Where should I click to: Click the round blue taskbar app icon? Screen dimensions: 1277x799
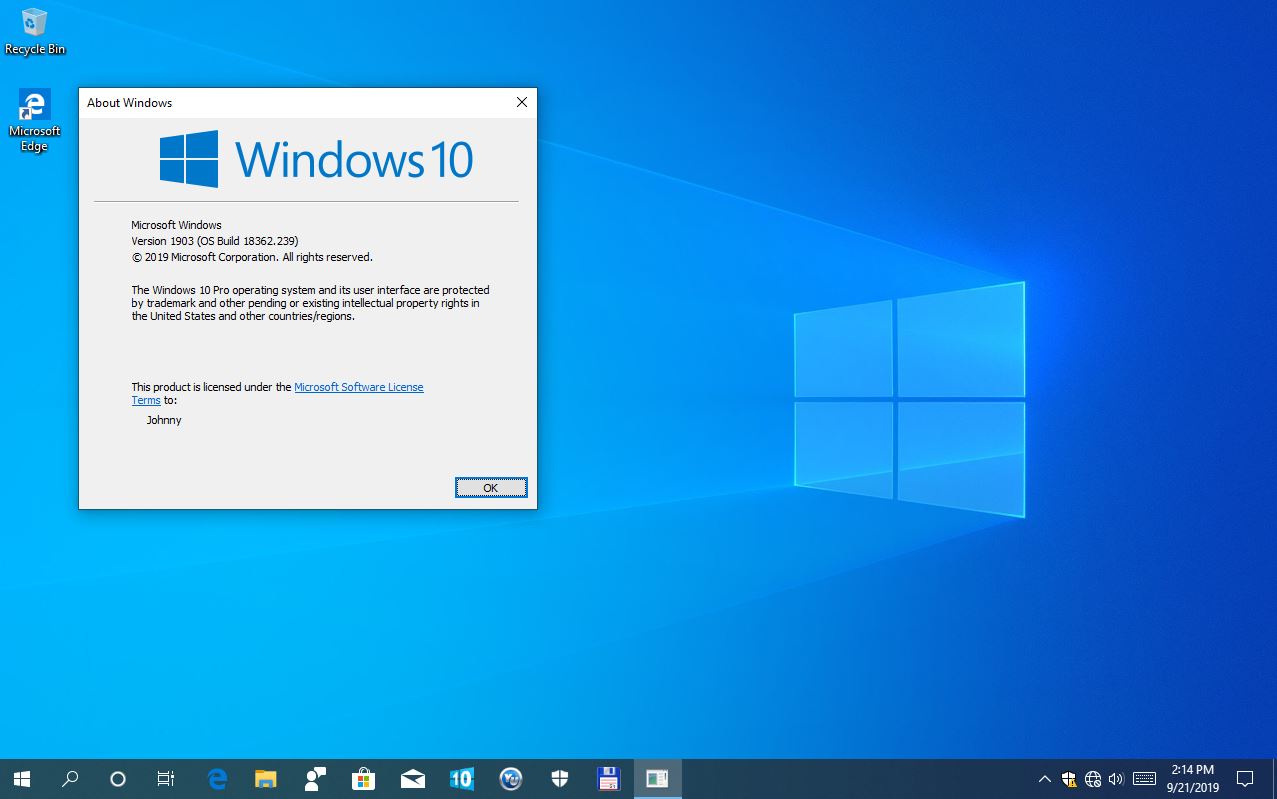[510, 779]
